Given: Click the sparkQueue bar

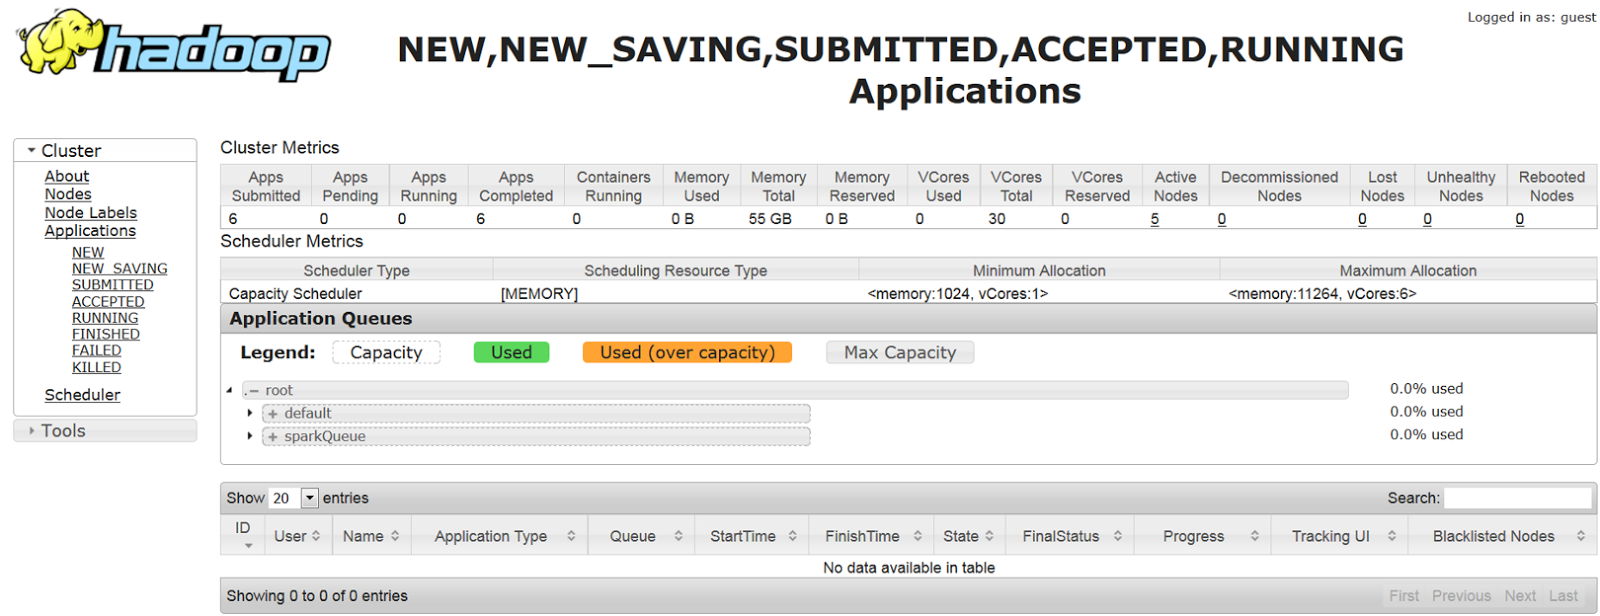Looking at the screenshot, I should pos(536,436).
